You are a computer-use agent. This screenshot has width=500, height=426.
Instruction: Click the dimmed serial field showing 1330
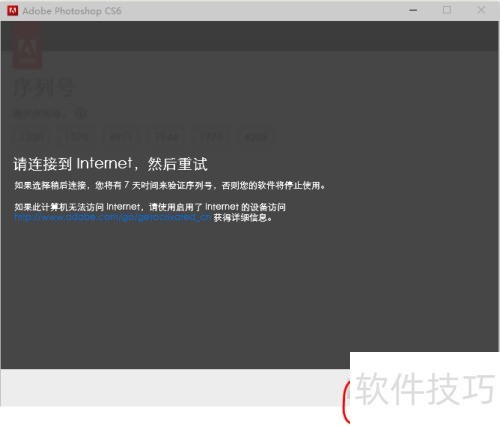click(32, 137)
